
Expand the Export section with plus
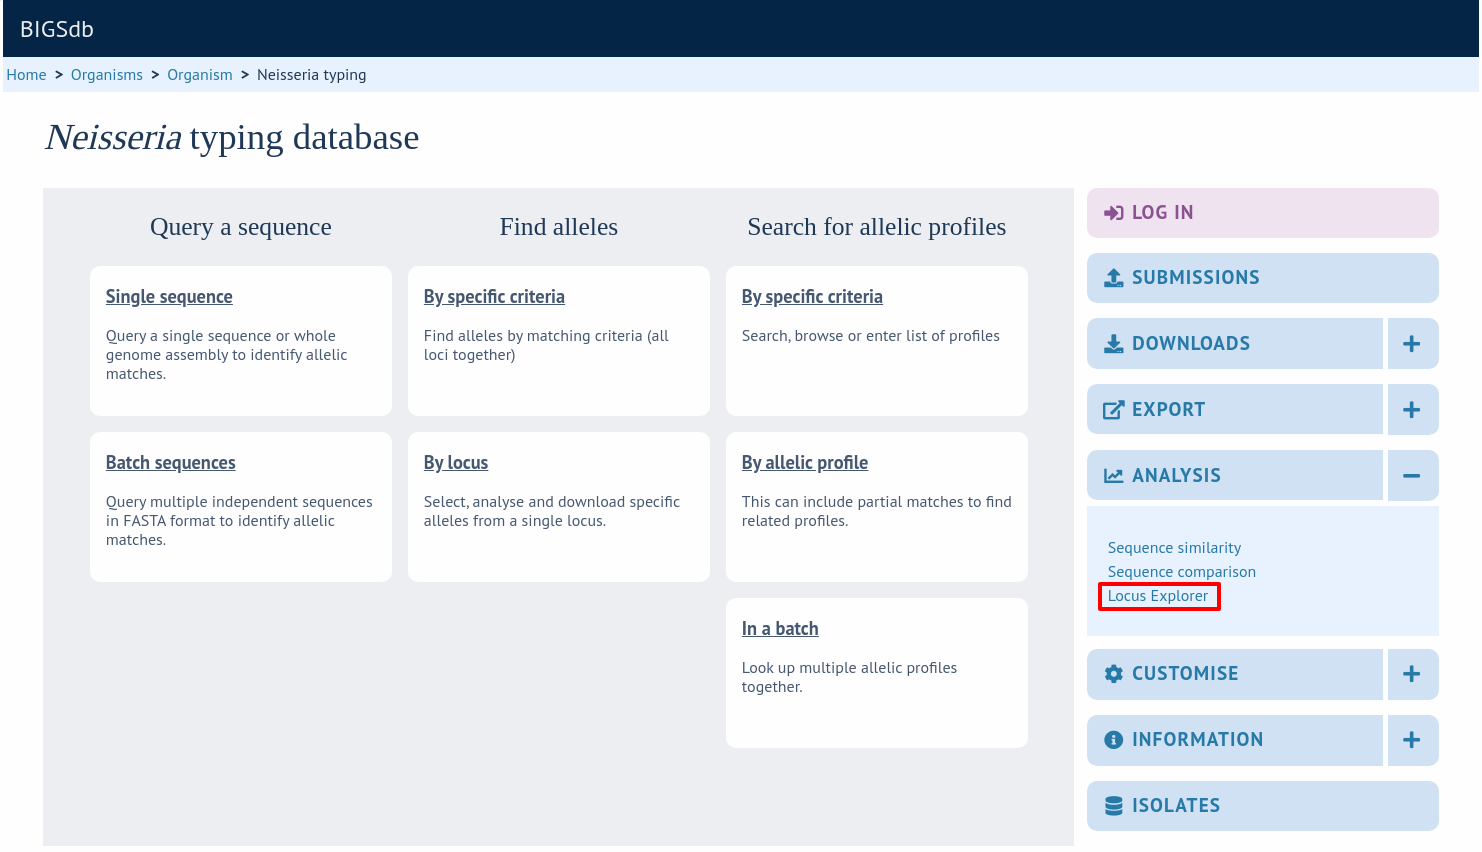[x=1412, y=410]
